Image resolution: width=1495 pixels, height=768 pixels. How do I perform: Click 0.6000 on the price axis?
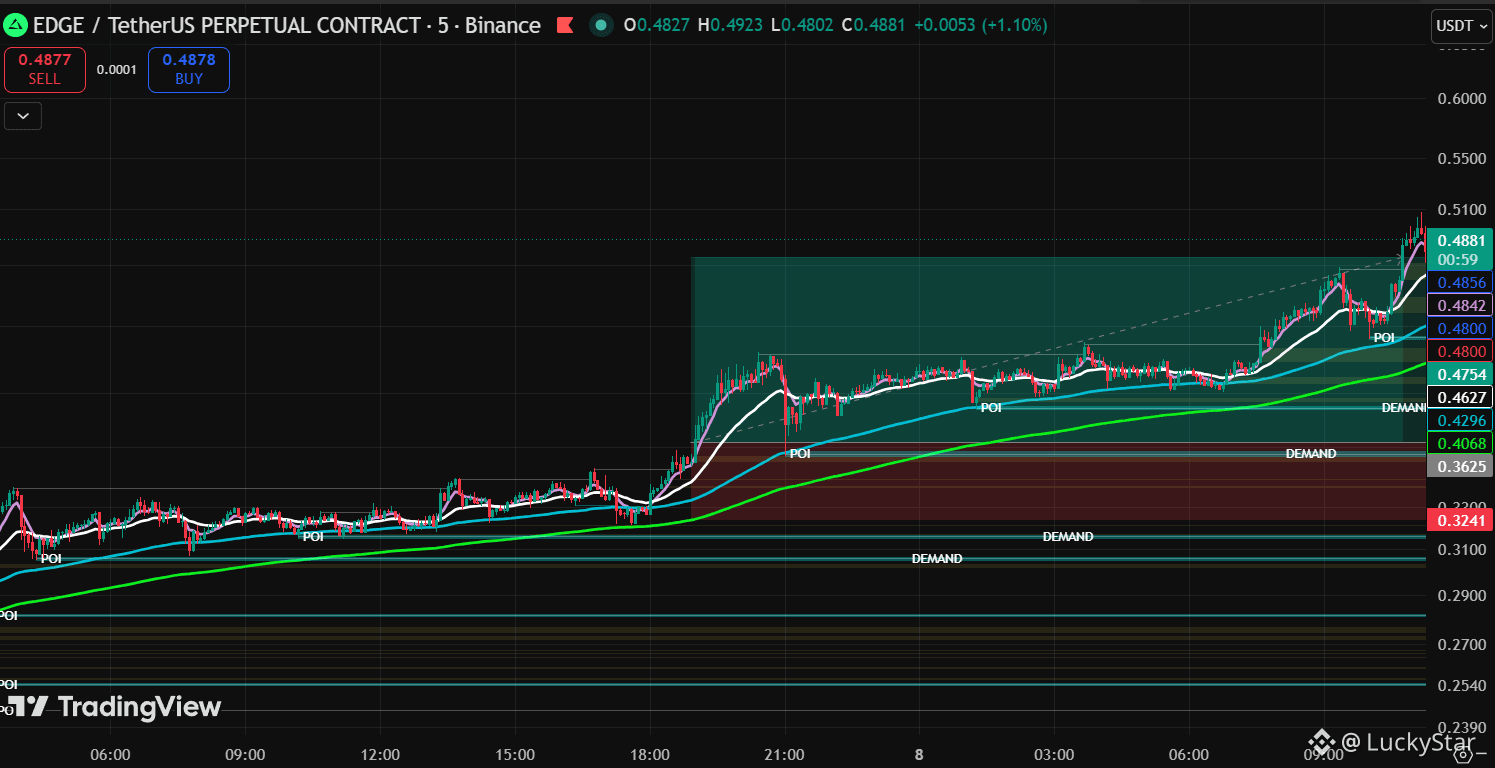point(1461,98)
